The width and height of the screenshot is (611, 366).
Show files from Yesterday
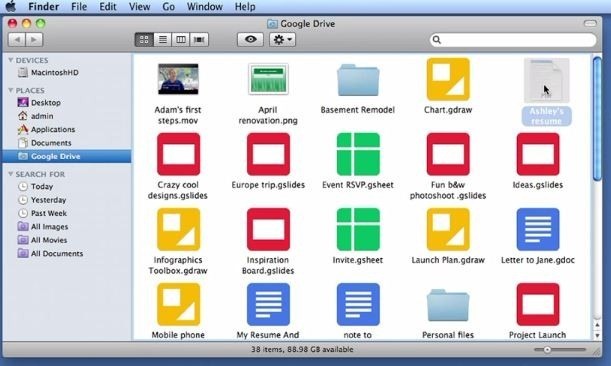(x=42, y=200)
